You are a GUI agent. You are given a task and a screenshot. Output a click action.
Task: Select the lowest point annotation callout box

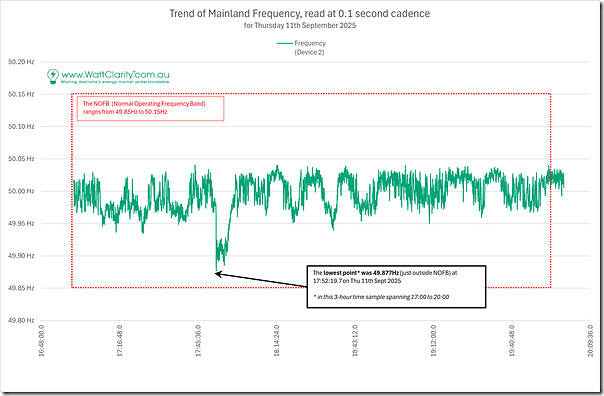click(x=396, y=287)
